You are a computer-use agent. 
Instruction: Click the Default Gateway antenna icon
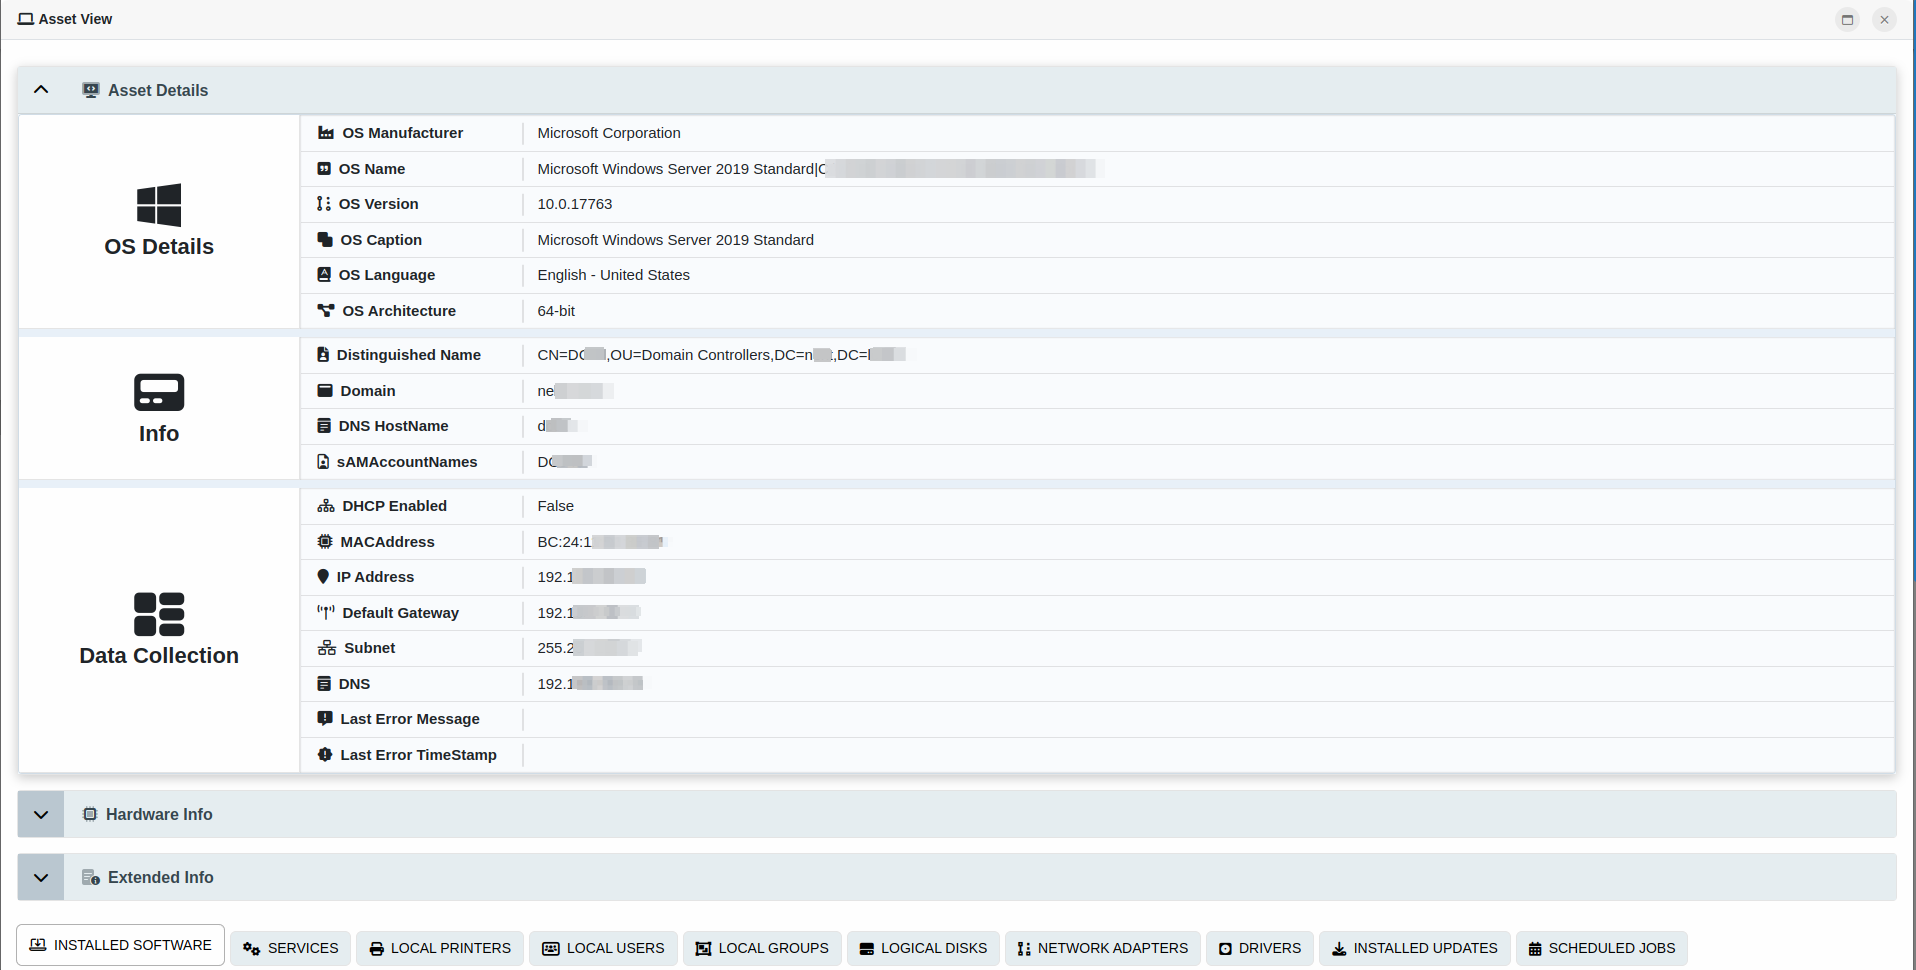(x=326, y=613)
